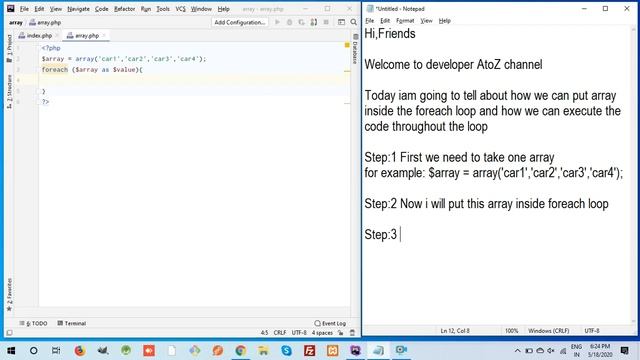The image size is (640, 360).
Task: Click the Debug bug icon in PhpStorm toolbar
Action: (289, 22)
